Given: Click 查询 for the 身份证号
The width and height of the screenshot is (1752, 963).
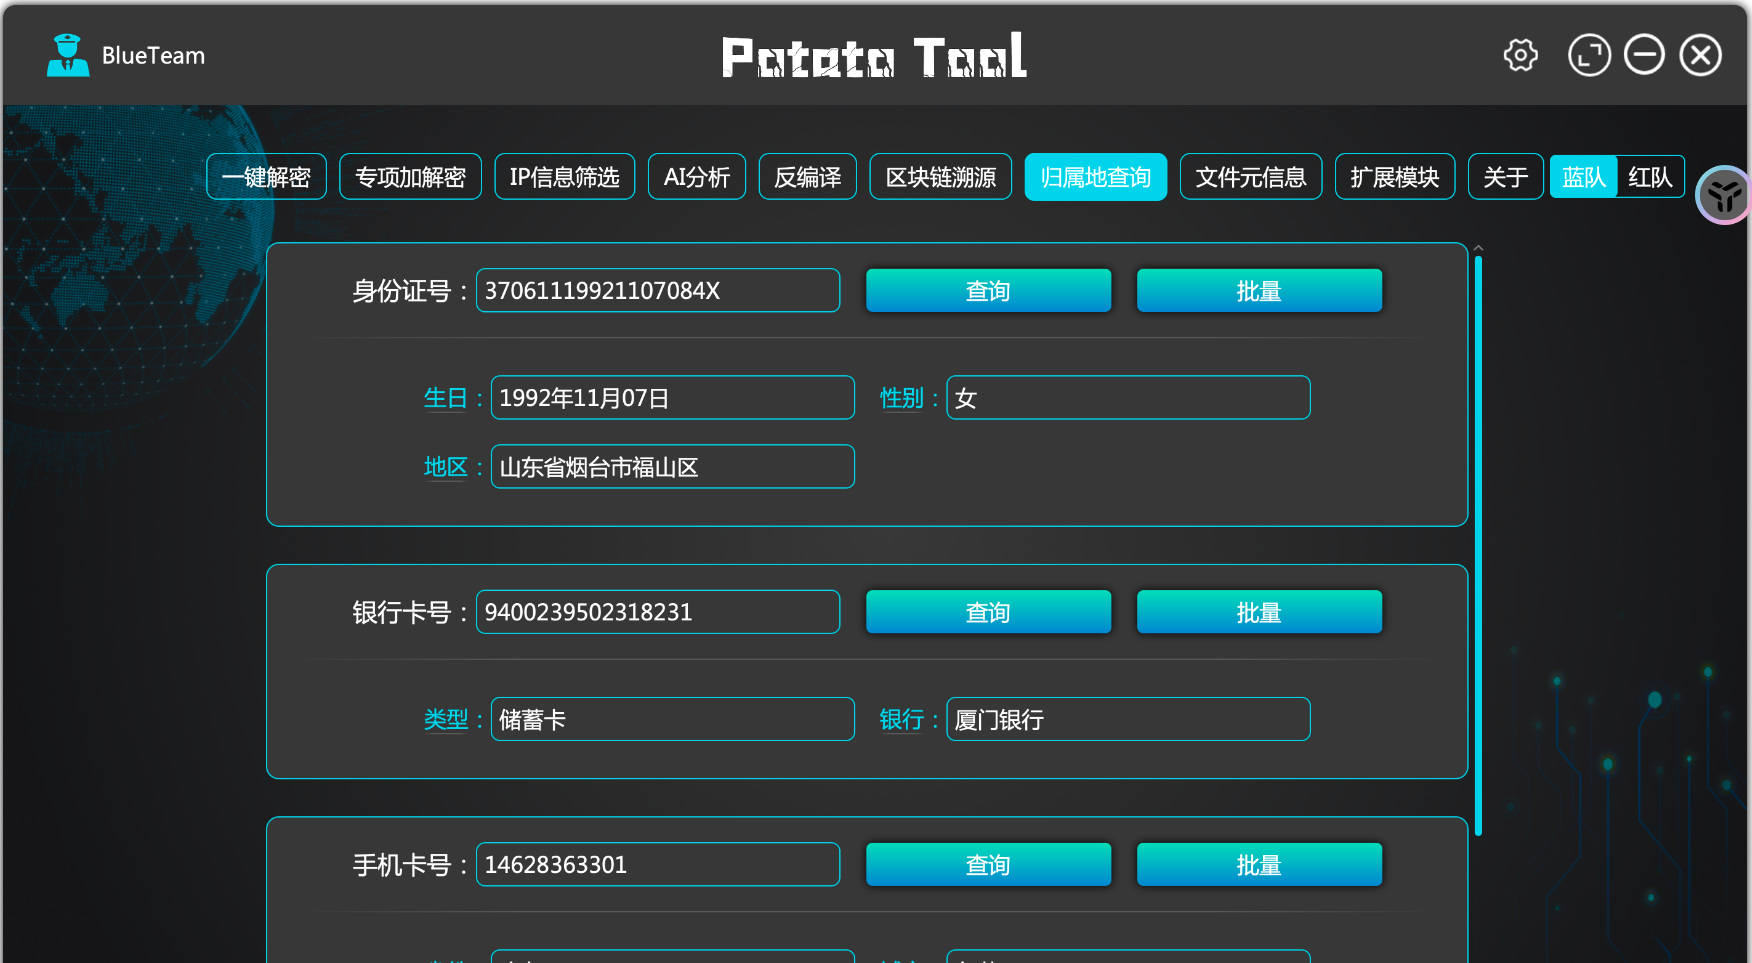Looking at the screenshot, I should coord(989,290).
